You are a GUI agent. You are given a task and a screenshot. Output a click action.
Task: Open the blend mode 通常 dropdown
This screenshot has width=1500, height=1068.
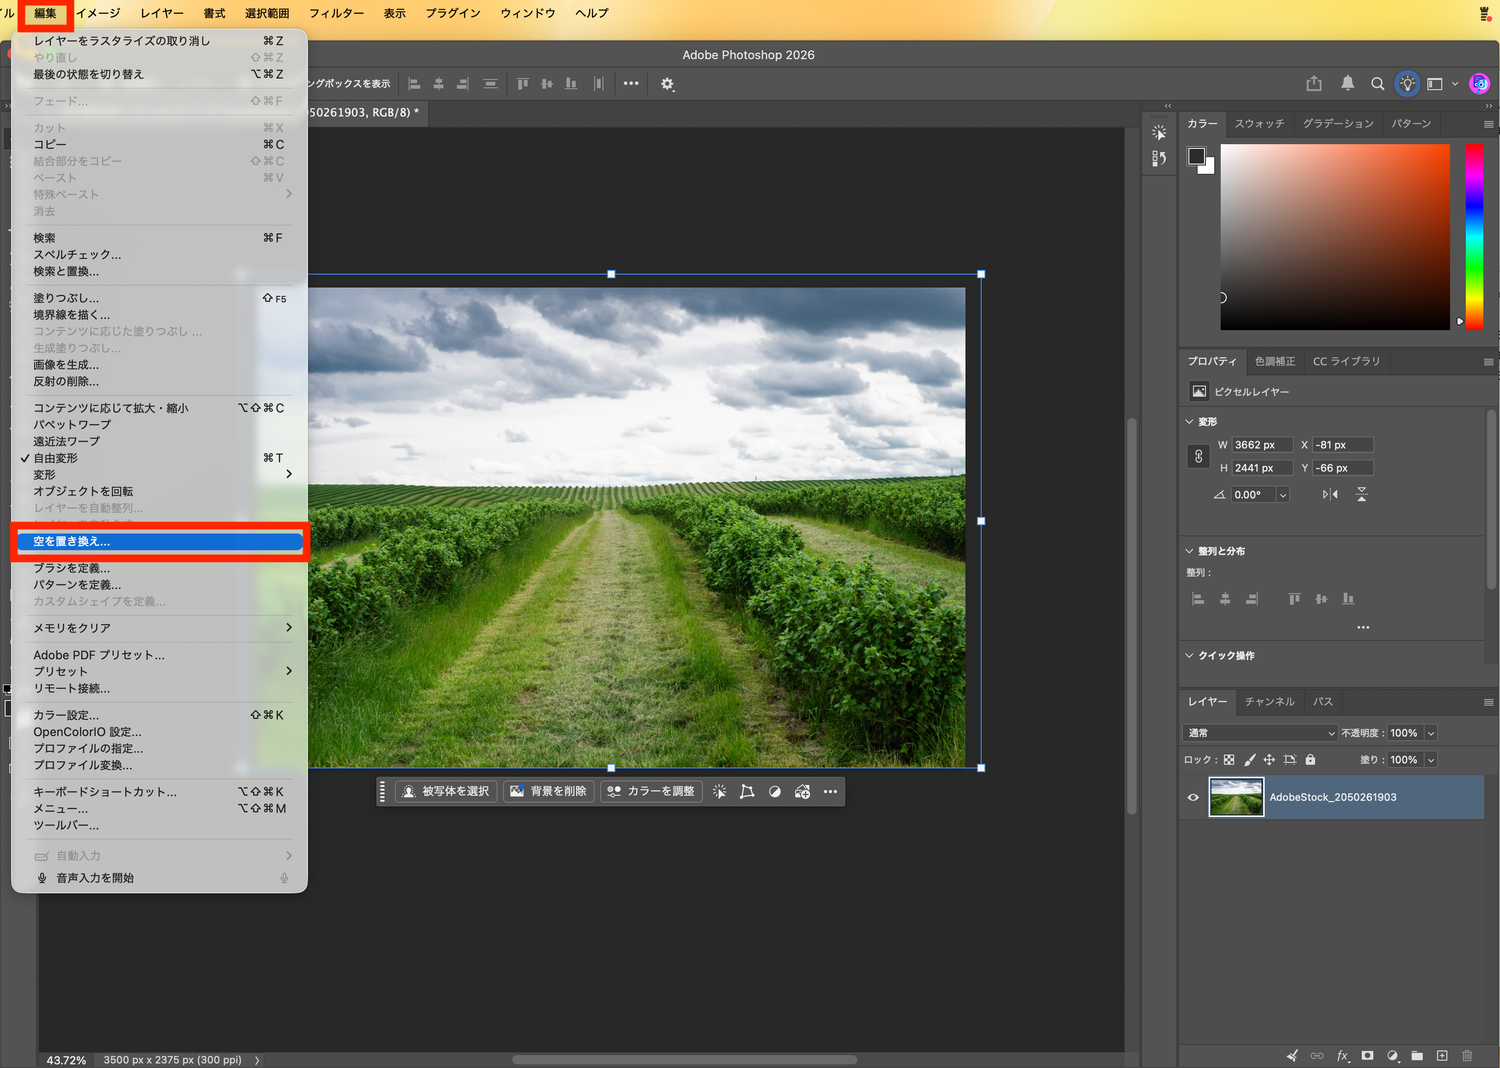pyautogui.click(x=1260, y=733)
